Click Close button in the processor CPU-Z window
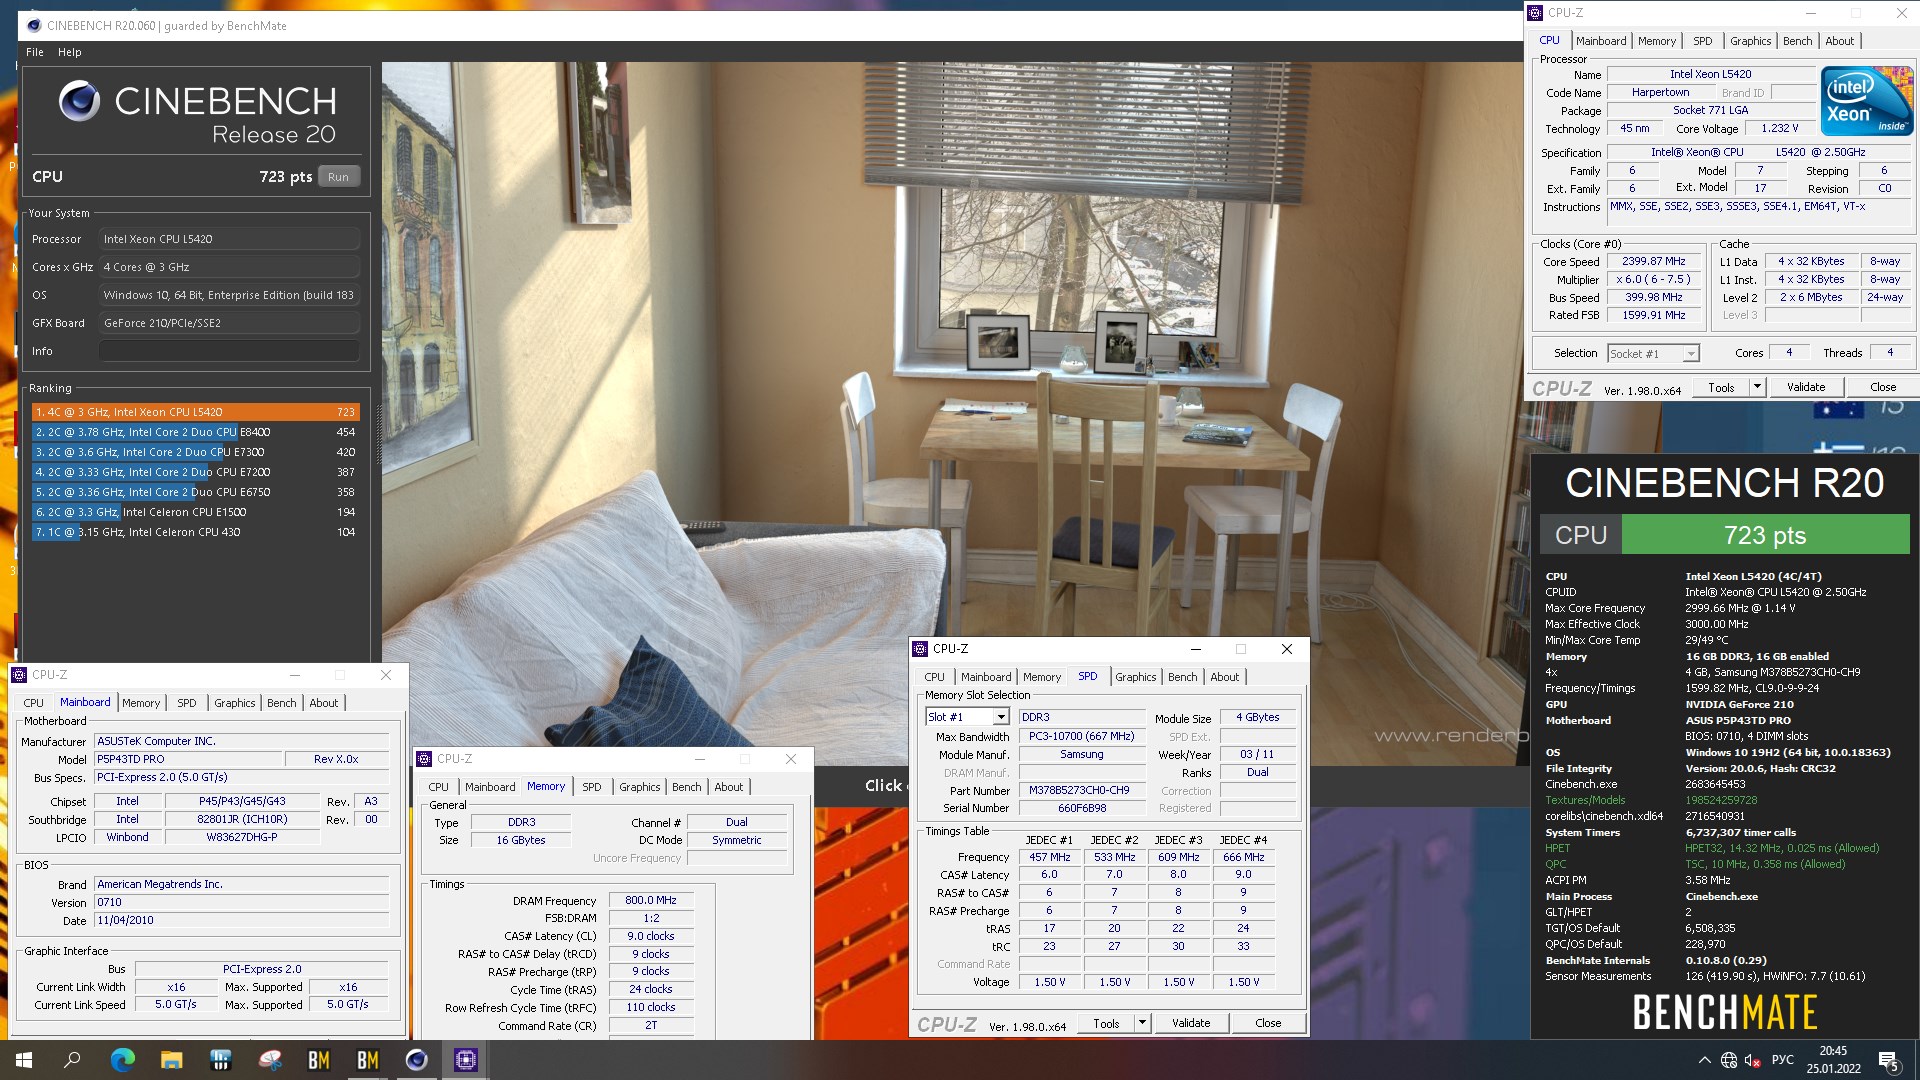 click(x=1883, y=387)
